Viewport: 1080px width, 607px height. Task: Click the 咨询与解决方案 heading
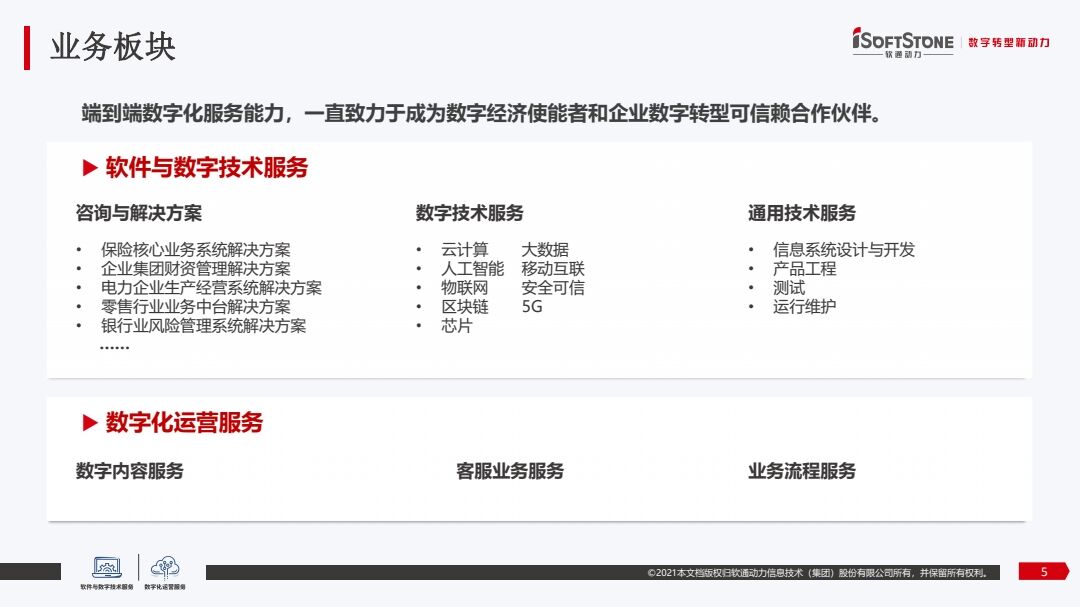[x=138, y=213]
